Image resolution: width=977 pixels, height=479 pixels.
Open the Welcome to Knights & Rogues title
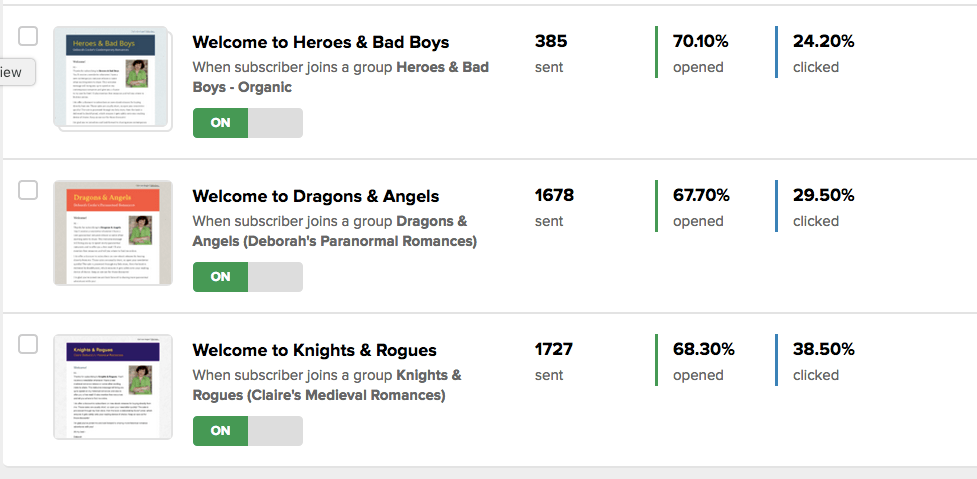coord(314,350)
